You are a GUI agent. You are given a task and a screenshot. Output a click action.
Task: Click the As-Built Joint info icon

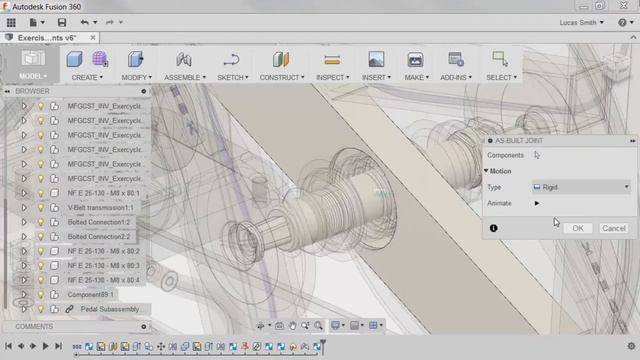pos(493,228)
